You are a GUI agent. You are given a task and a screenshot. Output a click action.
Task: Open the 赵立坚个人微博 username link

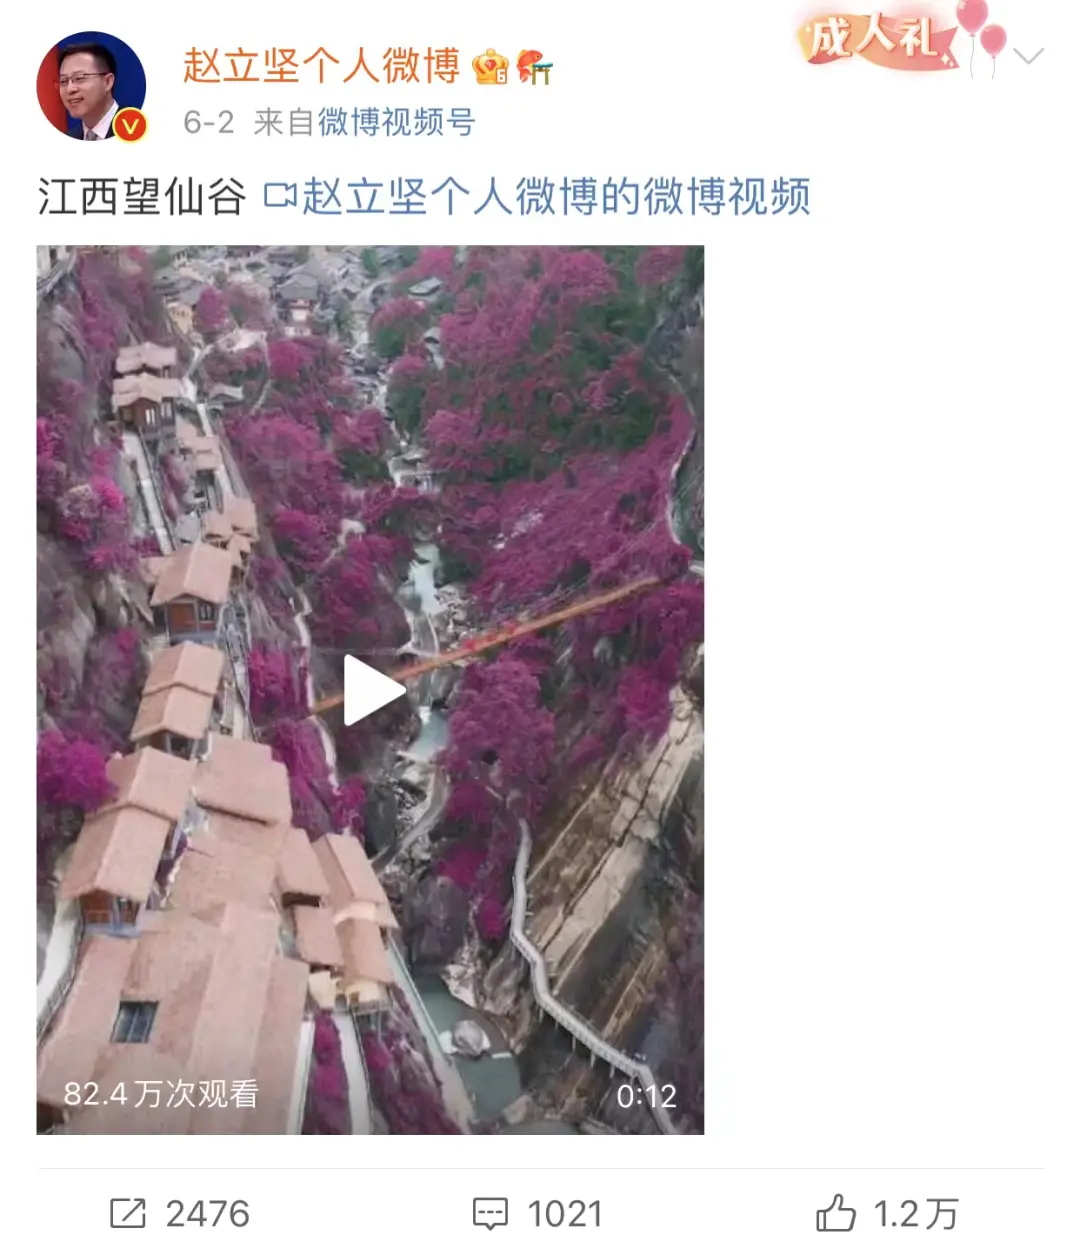coord(321,66)
